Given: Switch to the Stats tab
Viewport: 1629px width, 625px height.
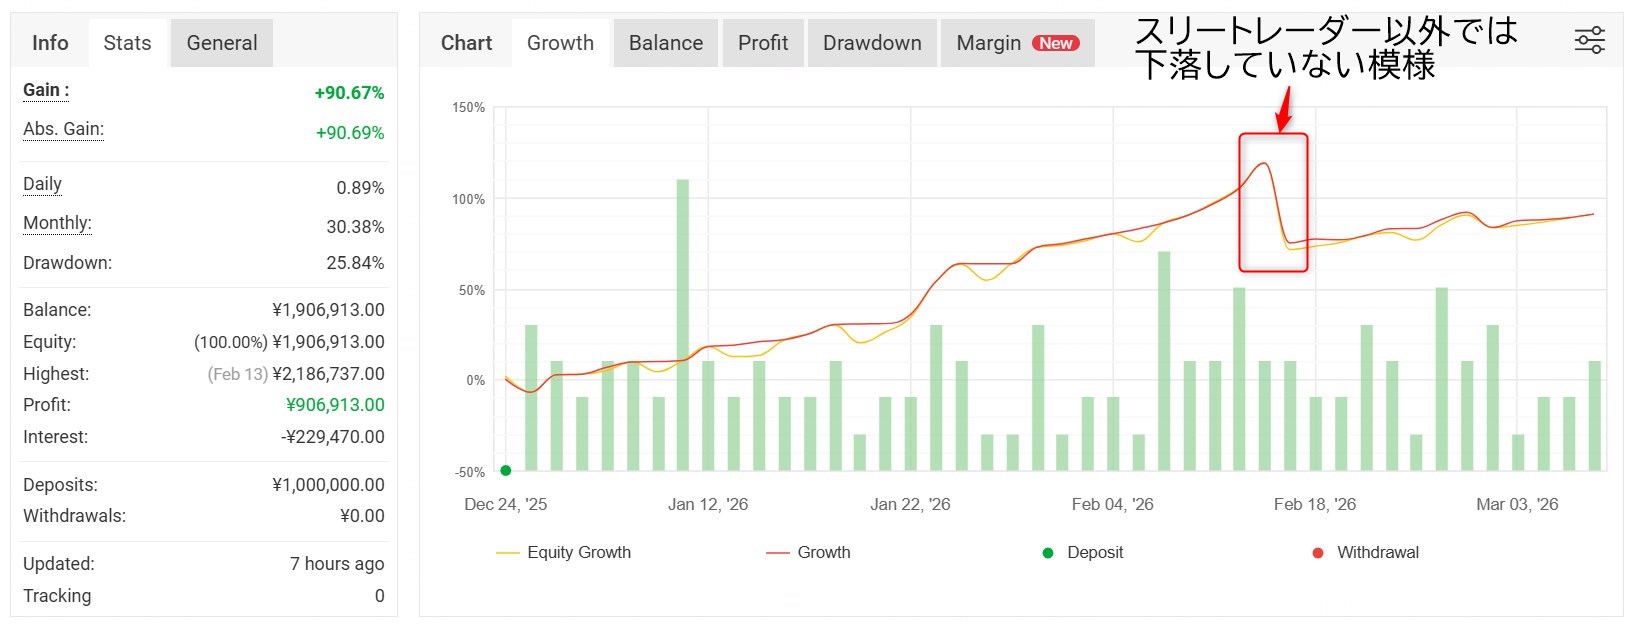Looking at the screenshot, I should (127, 43).
